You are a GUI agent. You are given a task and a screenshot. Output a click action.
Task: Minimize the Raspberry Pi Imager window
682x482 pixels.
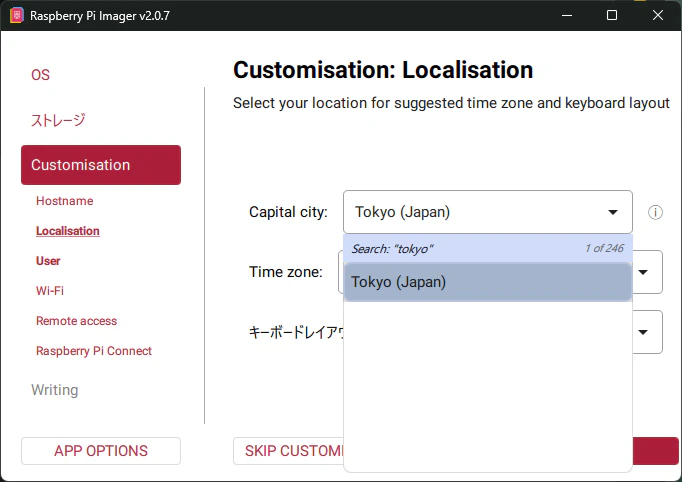[567, 15]
